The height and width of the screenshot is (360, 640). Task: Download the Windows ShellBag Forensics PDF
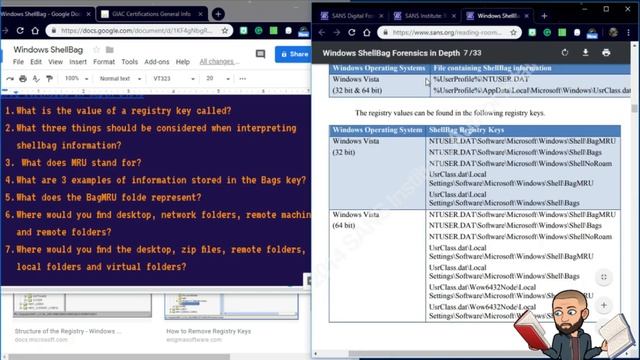(x=585, y=53)
